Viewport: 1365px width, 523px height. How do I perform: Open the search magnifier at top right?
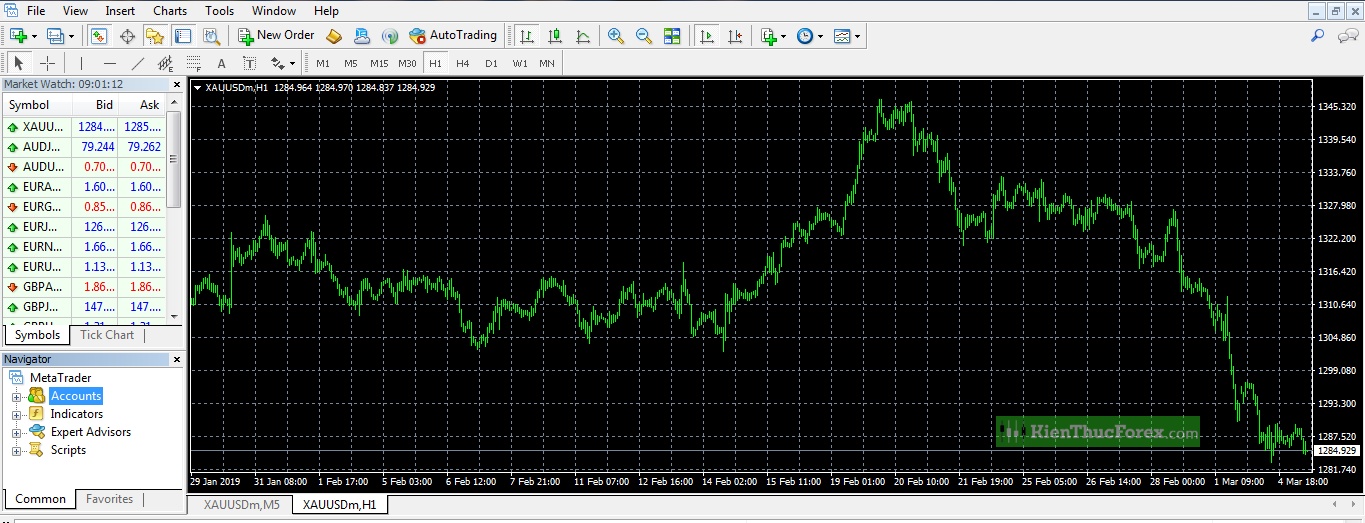(x=1318, y=36)
